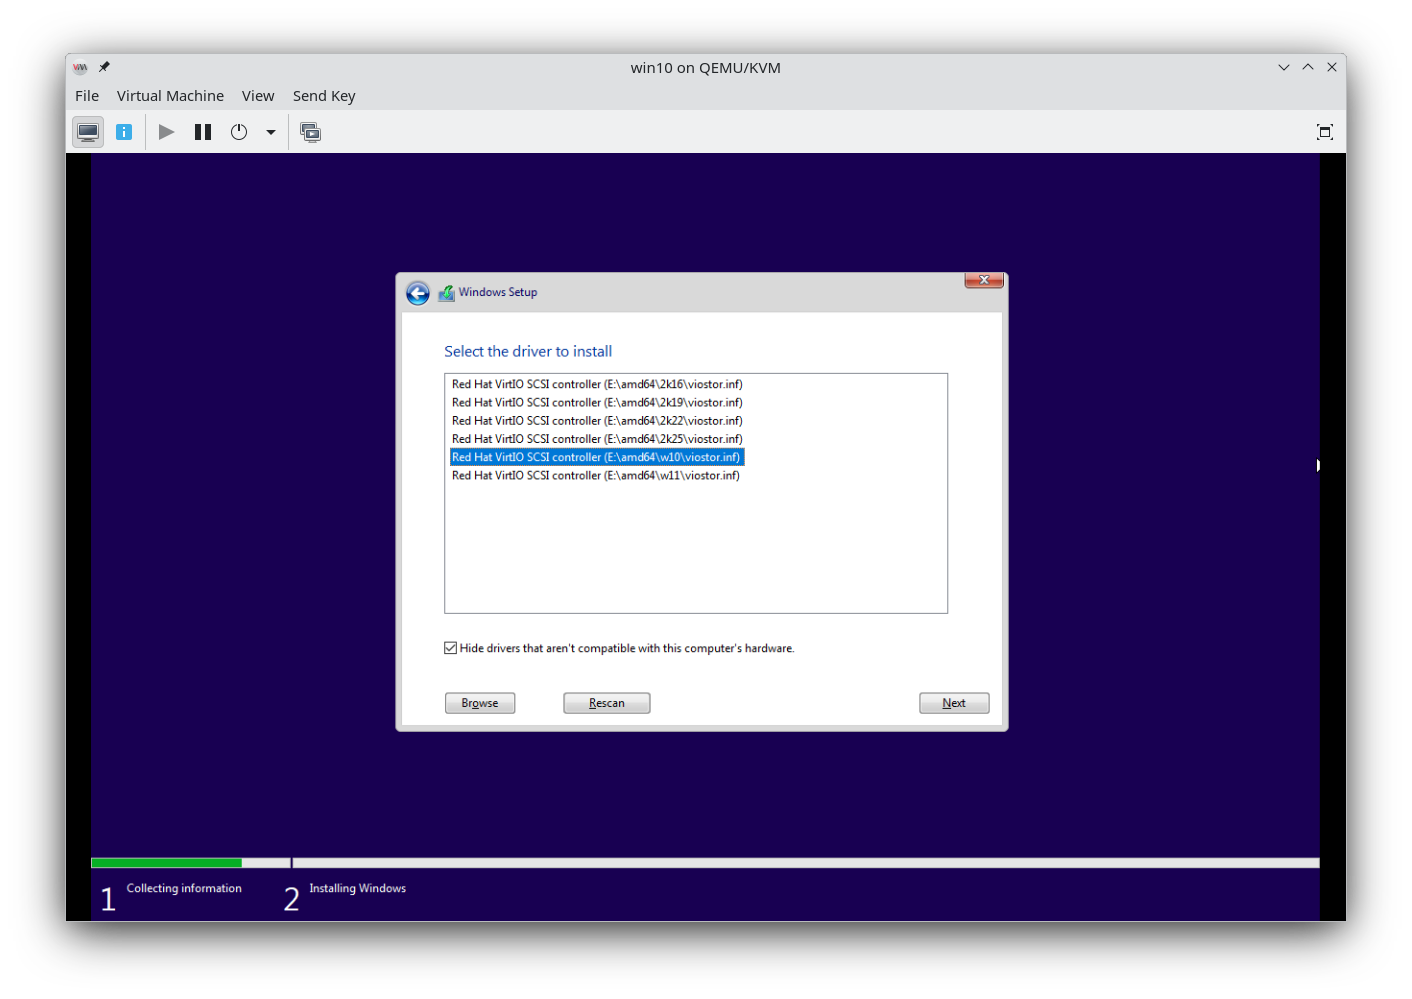1412x999 pixels.
Task: Click the Browse button
Action: [480, 703]
